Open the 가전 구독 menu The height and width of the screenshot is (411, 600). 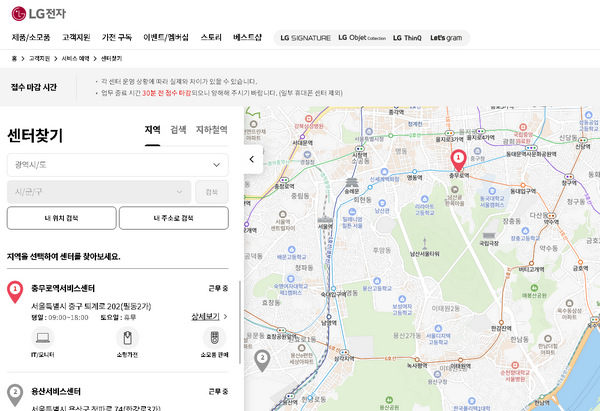[x=117, y=38]
